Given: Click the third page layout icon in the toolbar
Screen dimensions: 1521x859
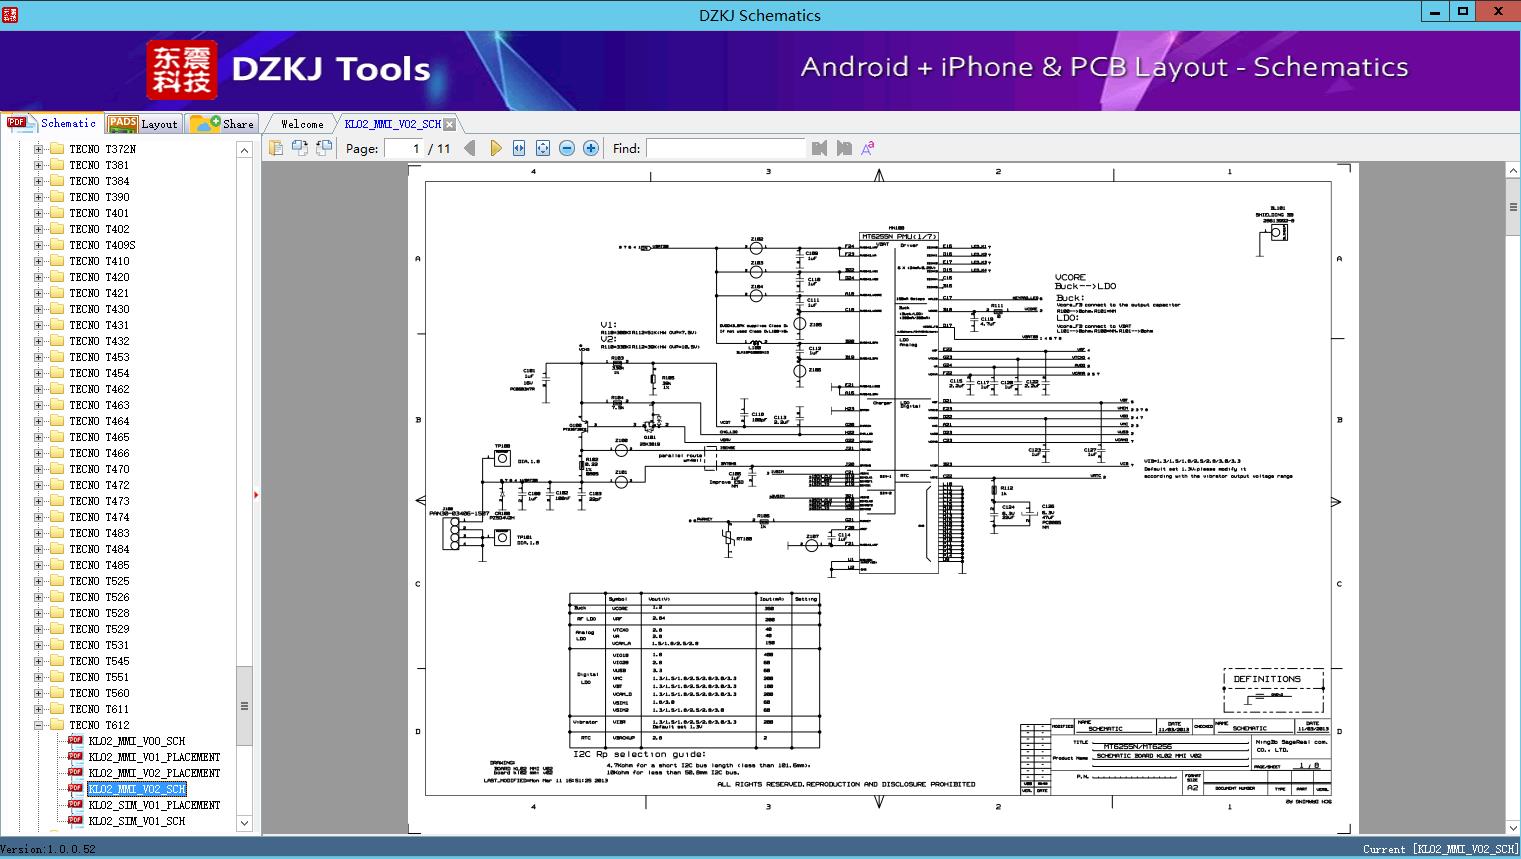Looking at the screenshot, I should tap(324, 148).
